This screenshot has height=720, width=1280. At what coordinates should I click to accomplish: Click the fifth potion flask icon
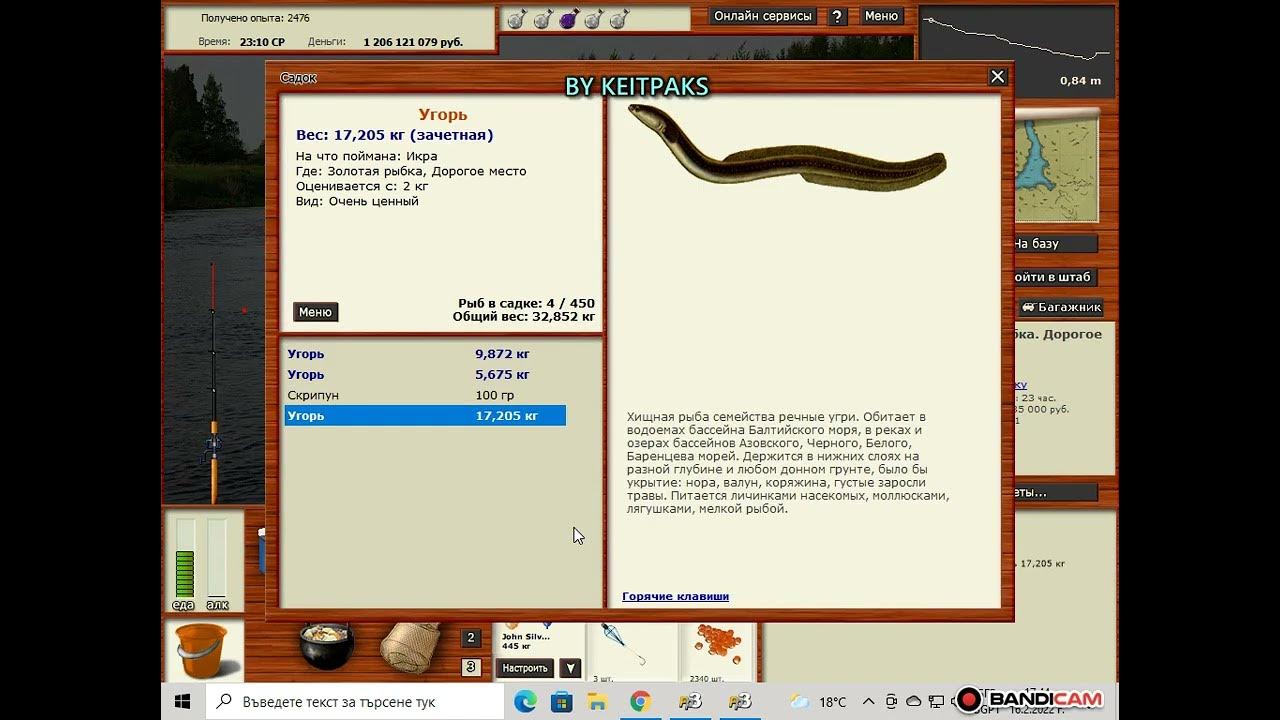(x=619, y=18)
